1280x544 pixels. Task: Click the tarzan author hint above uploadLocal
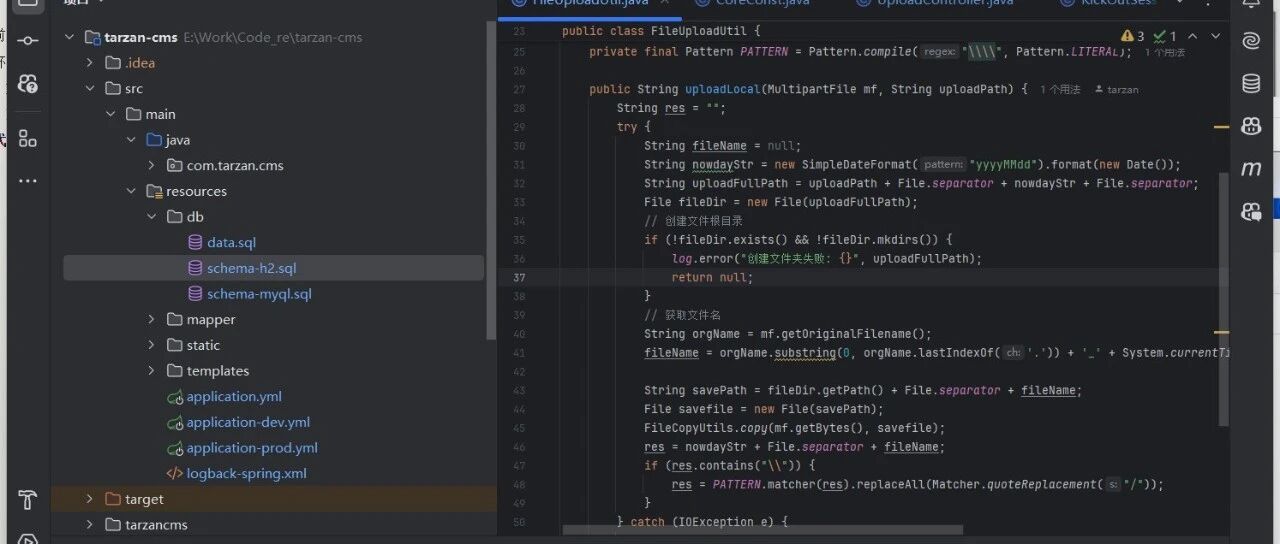1116,90
